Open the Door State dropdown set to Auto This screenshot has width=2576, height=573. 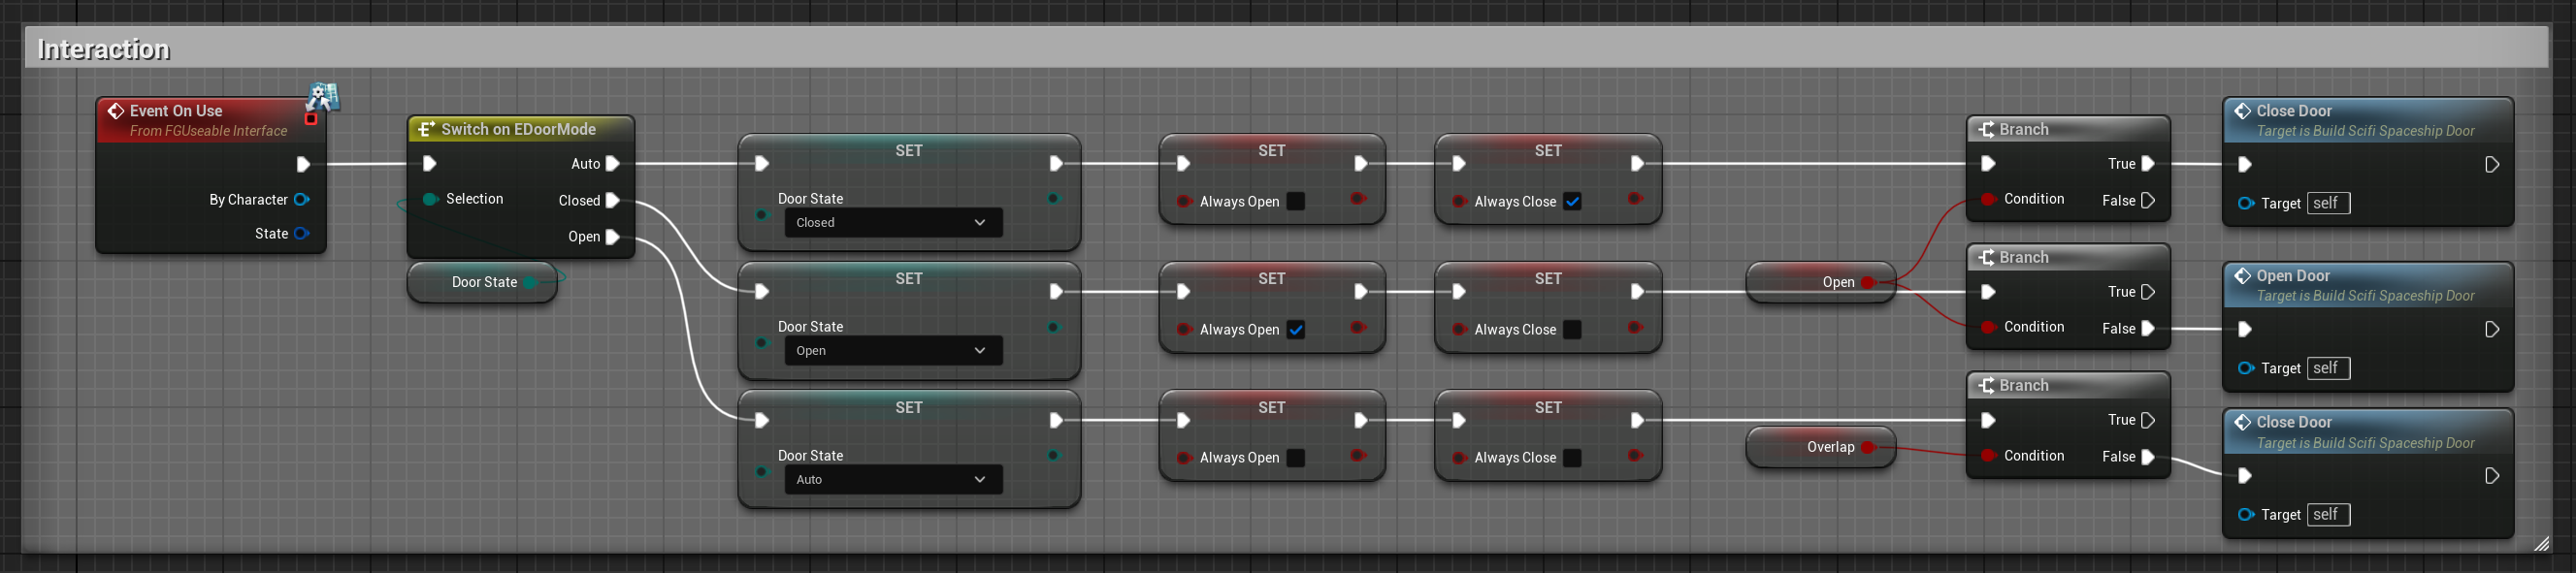(893, 480)
